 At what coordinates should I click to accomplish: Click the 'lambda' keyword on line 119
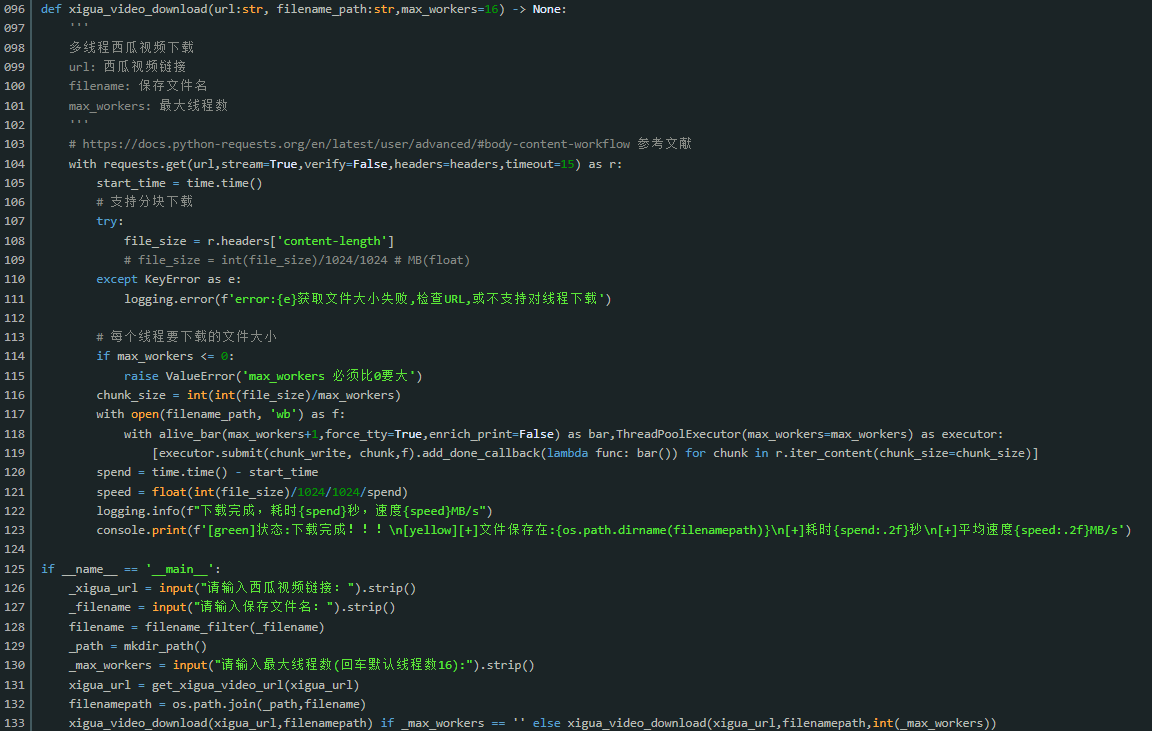tap(567, 453)
